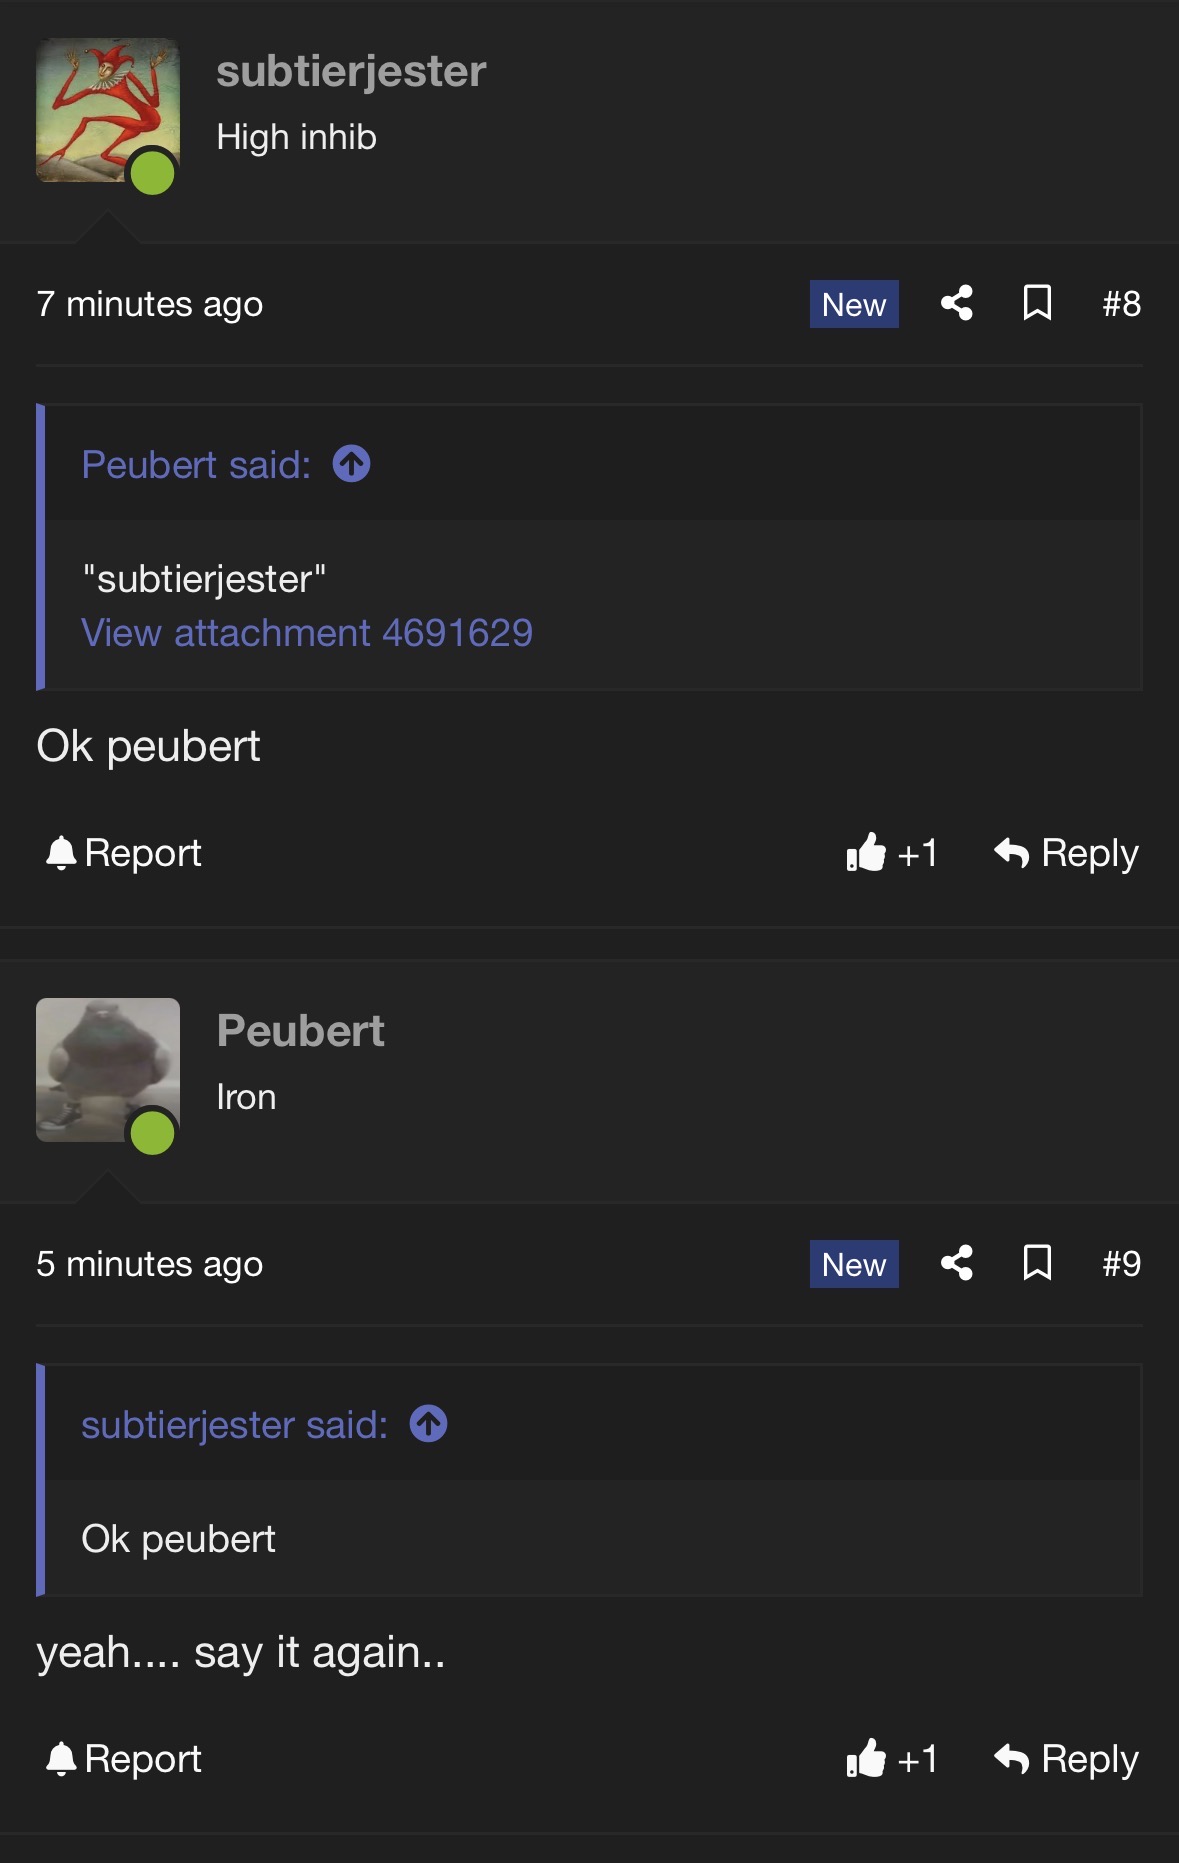Reply to subtierjester's post
Image resolution: width=1179 pixels, height=1863 pixels.
(1066, 853)
